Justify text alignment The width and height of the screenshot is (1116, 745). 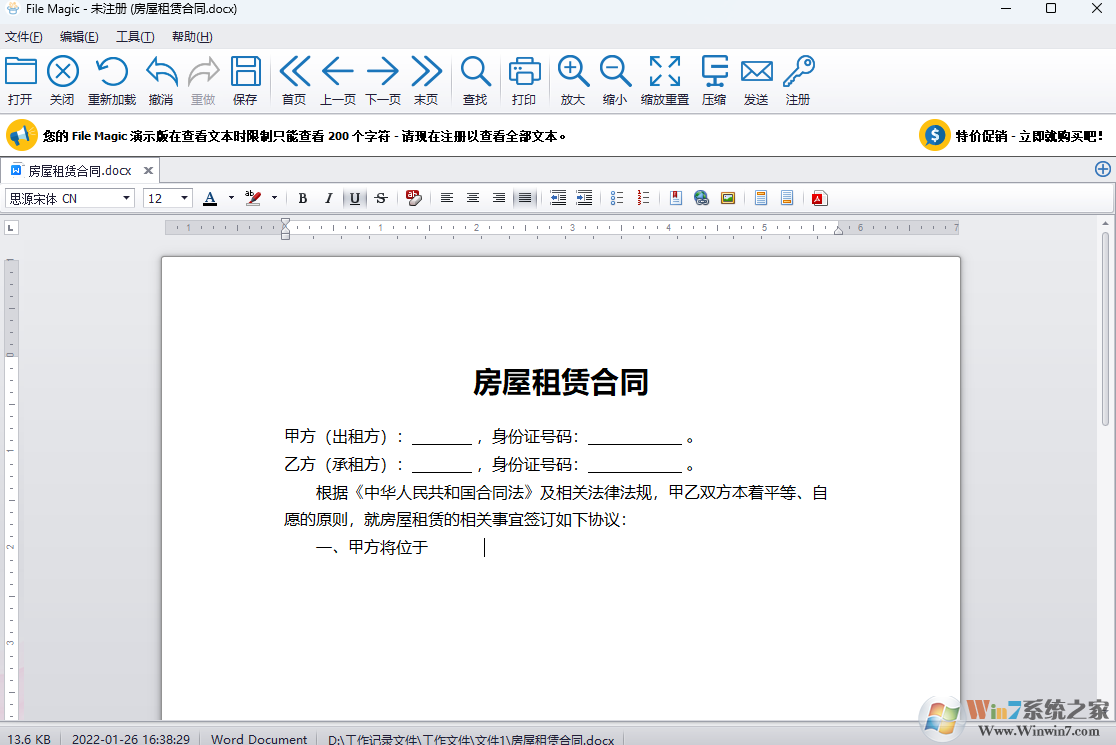pyautogui.click(x=525, y=198)
